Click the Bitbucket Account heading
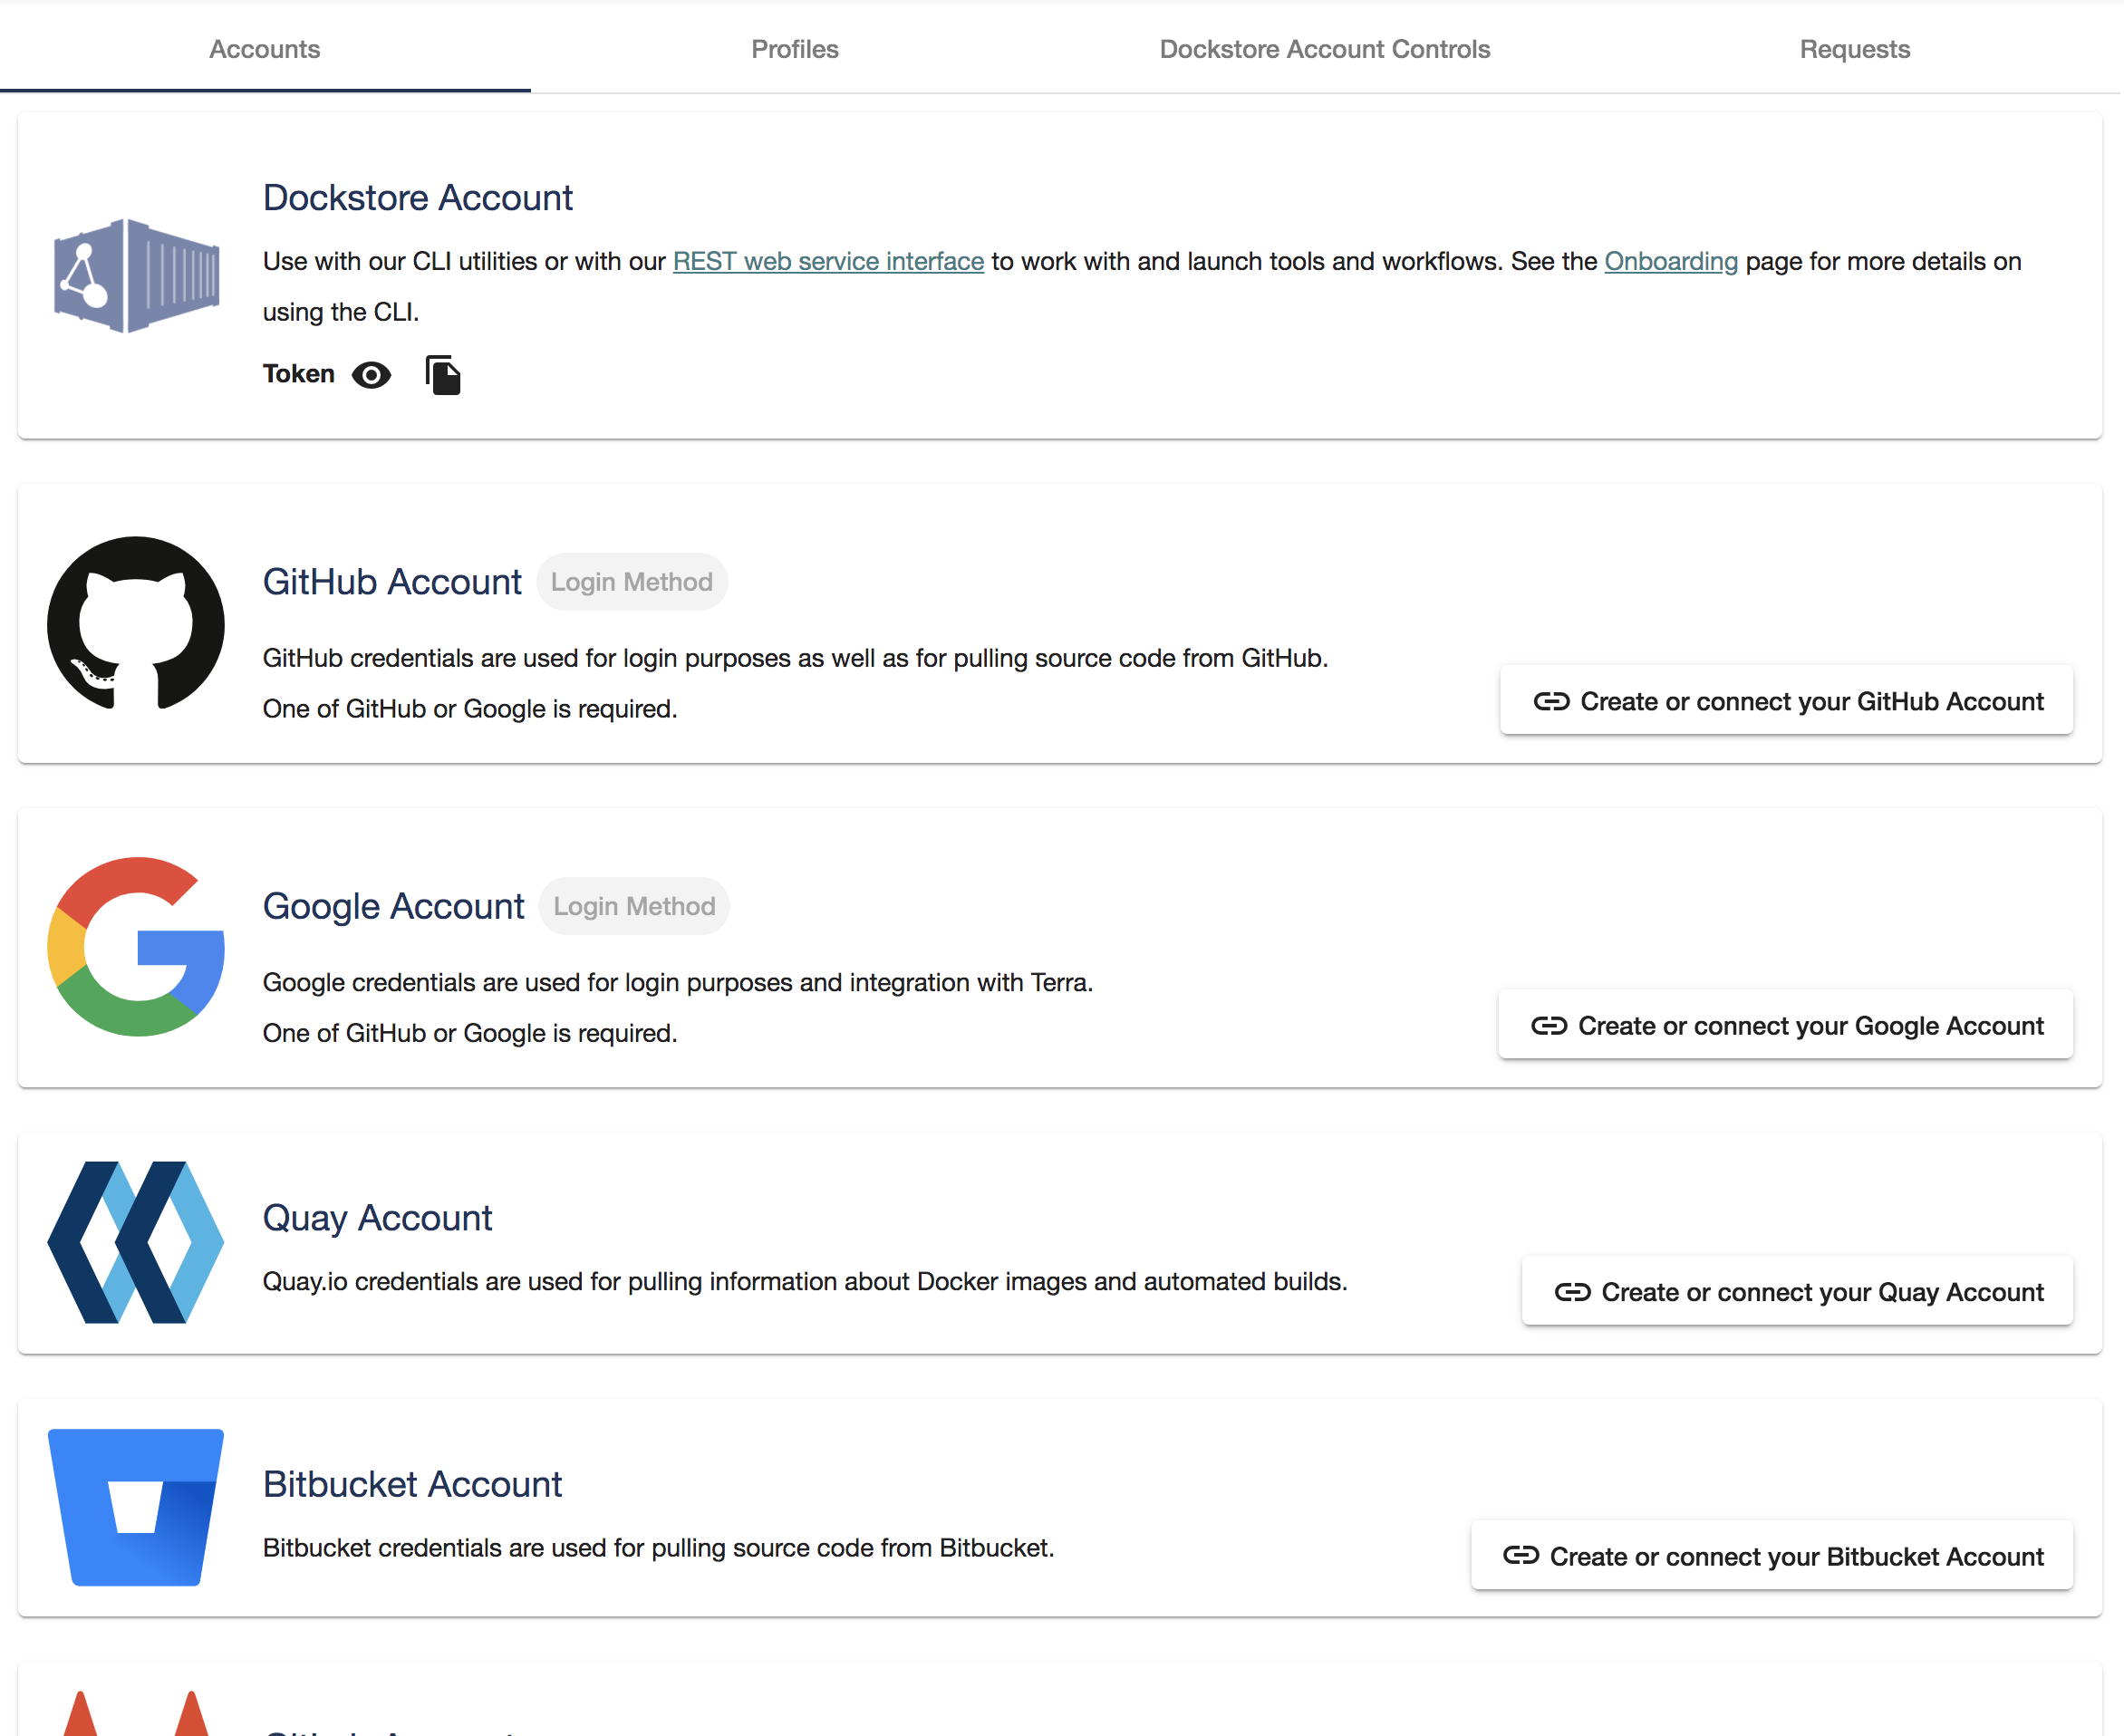 (412, 1484)
